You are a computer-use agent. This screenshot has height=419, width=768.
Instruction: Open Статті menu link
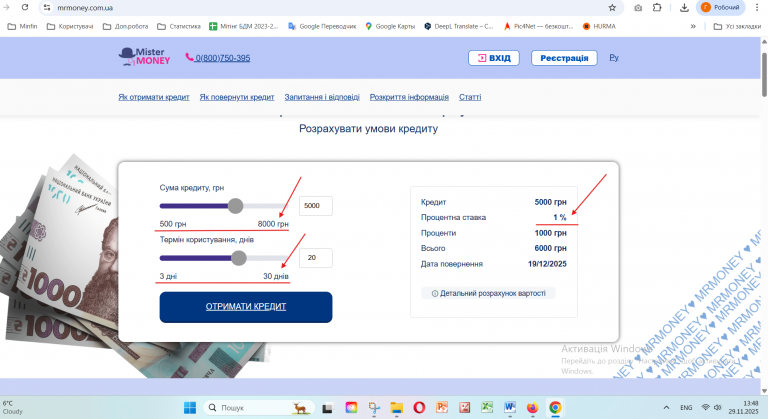[x=470, y=97]
